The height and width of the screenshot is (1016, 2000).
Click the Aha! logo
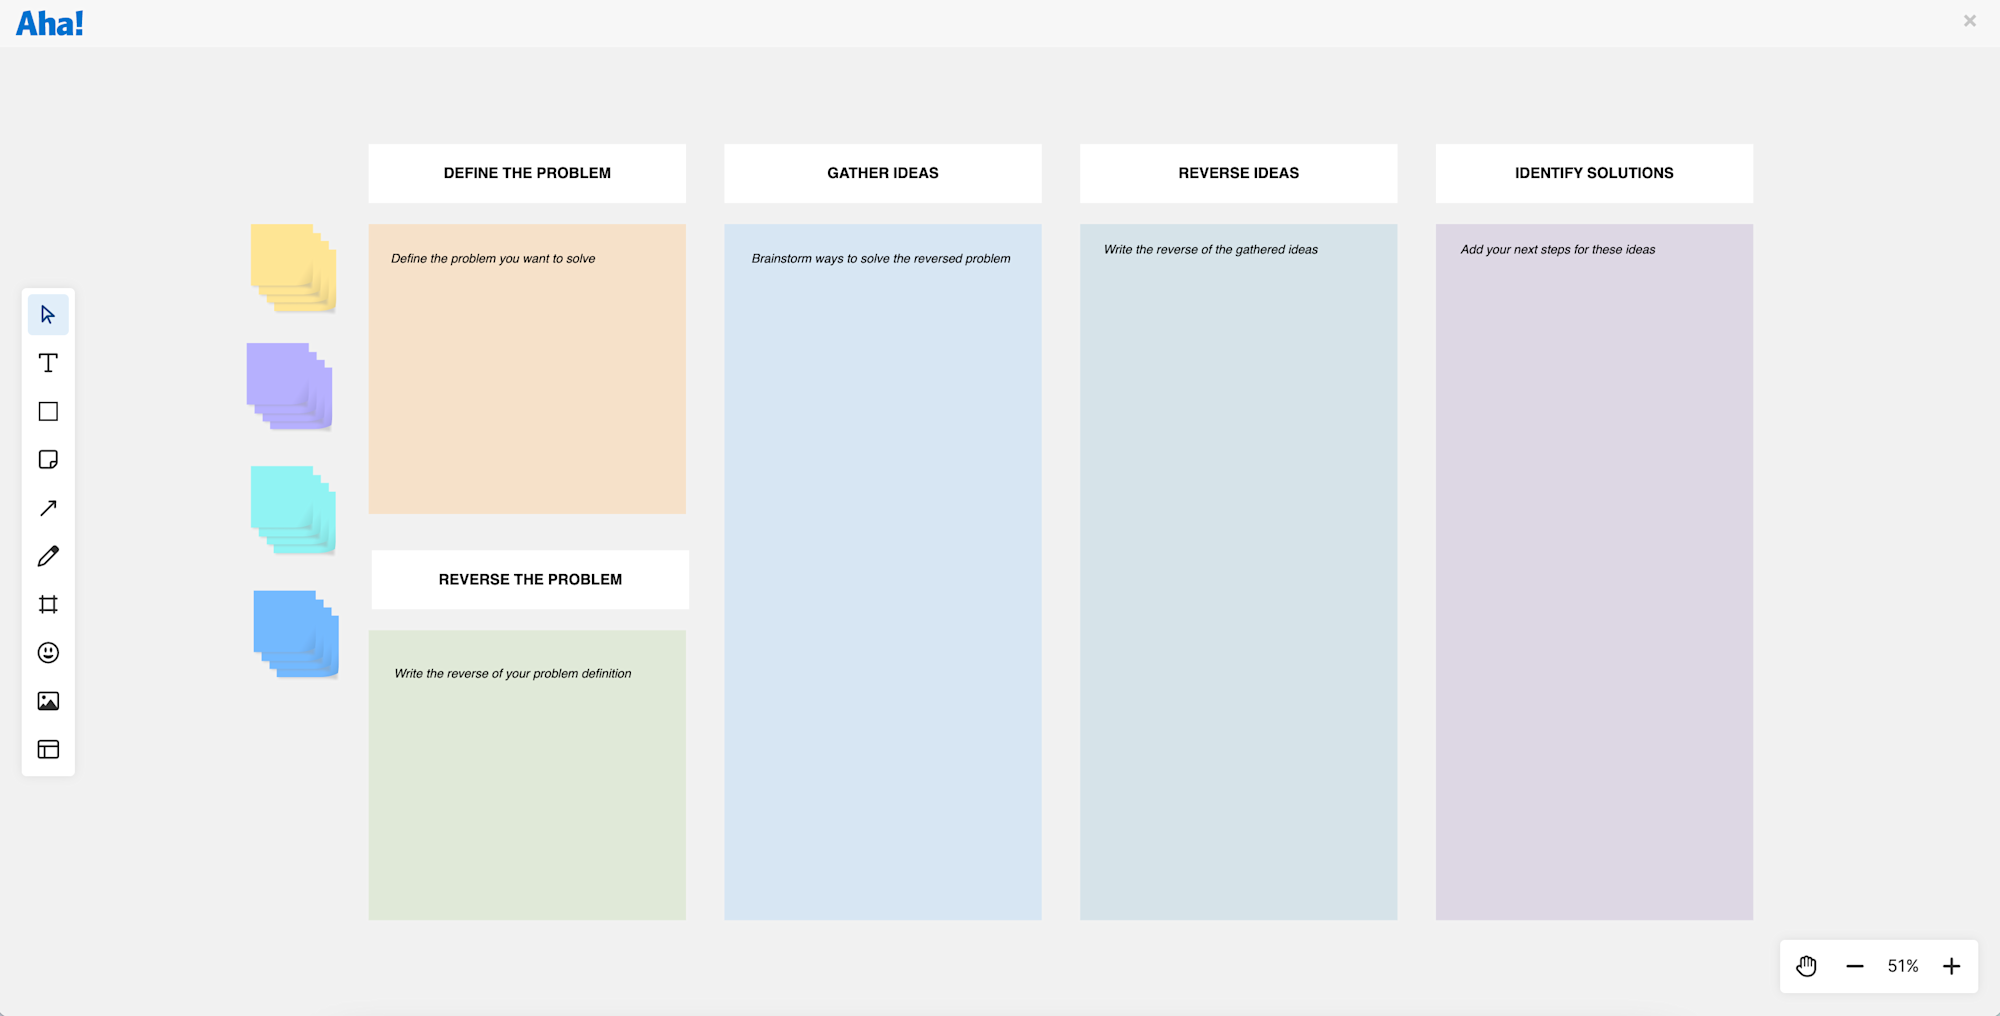[49, 22]
